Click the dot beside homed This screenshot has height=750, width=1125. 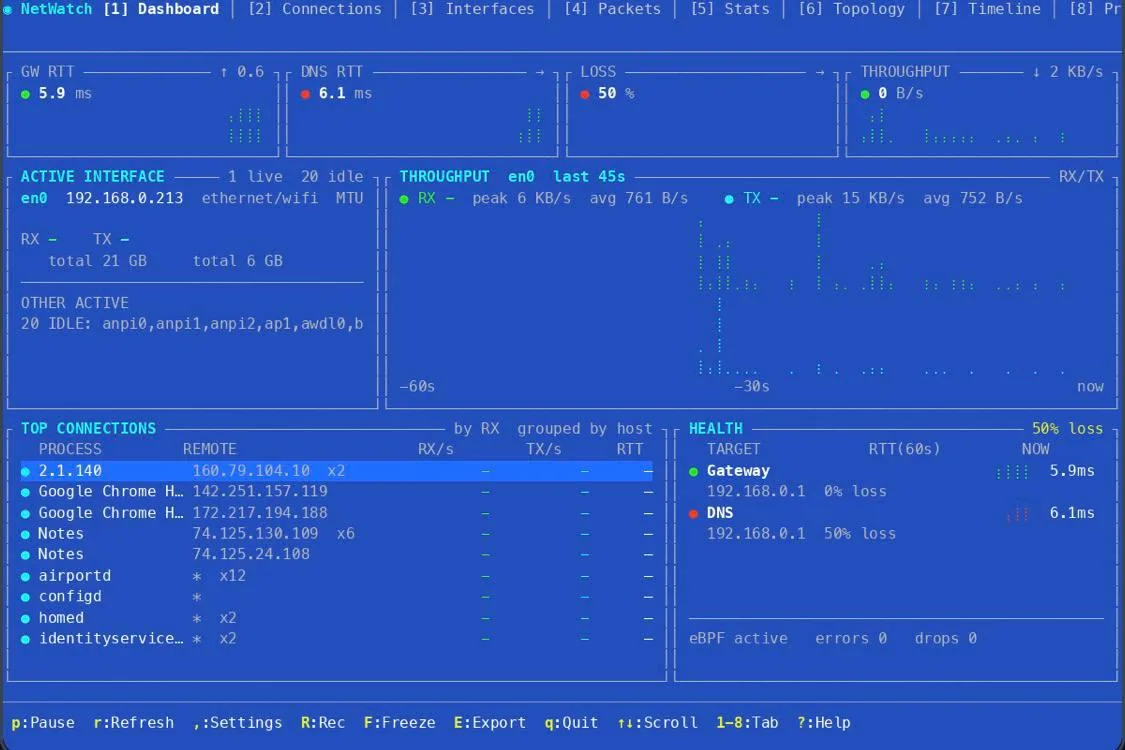tap(26, 619)
